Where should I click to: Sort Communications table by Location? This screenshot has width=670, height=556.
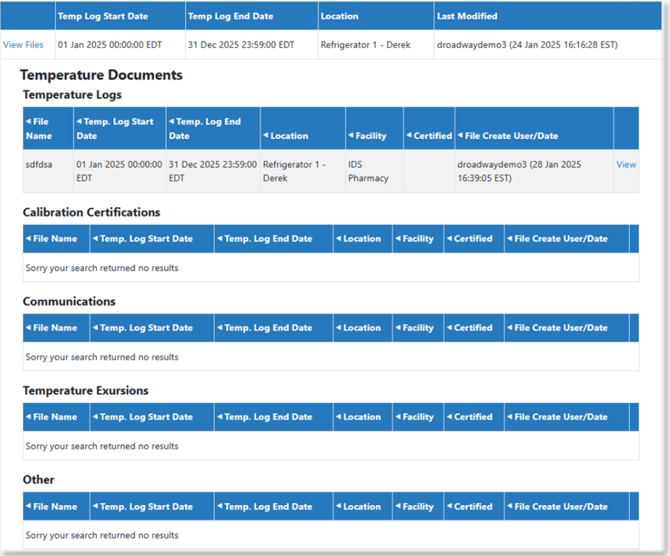point(358,328)
